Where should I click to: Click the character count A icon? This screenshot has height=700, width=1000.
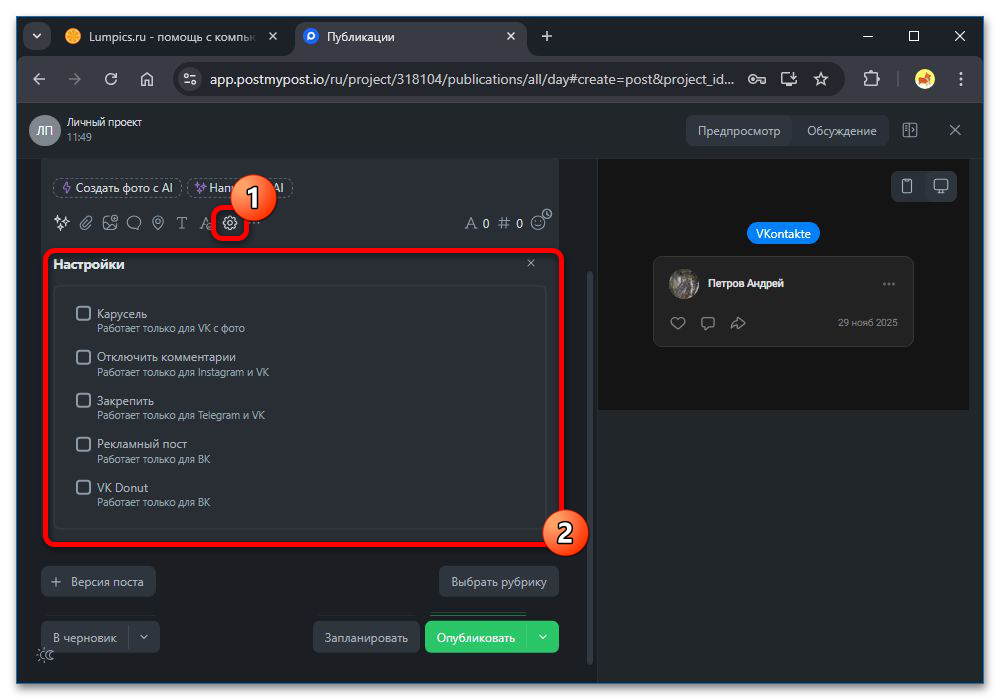471,223
